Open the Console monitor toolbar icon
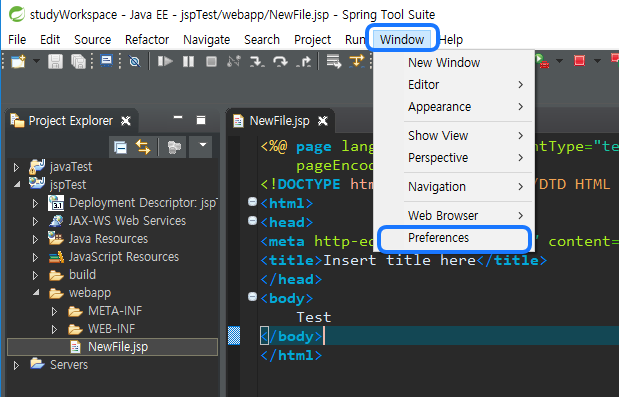619x397 pixels. (106, 61)
